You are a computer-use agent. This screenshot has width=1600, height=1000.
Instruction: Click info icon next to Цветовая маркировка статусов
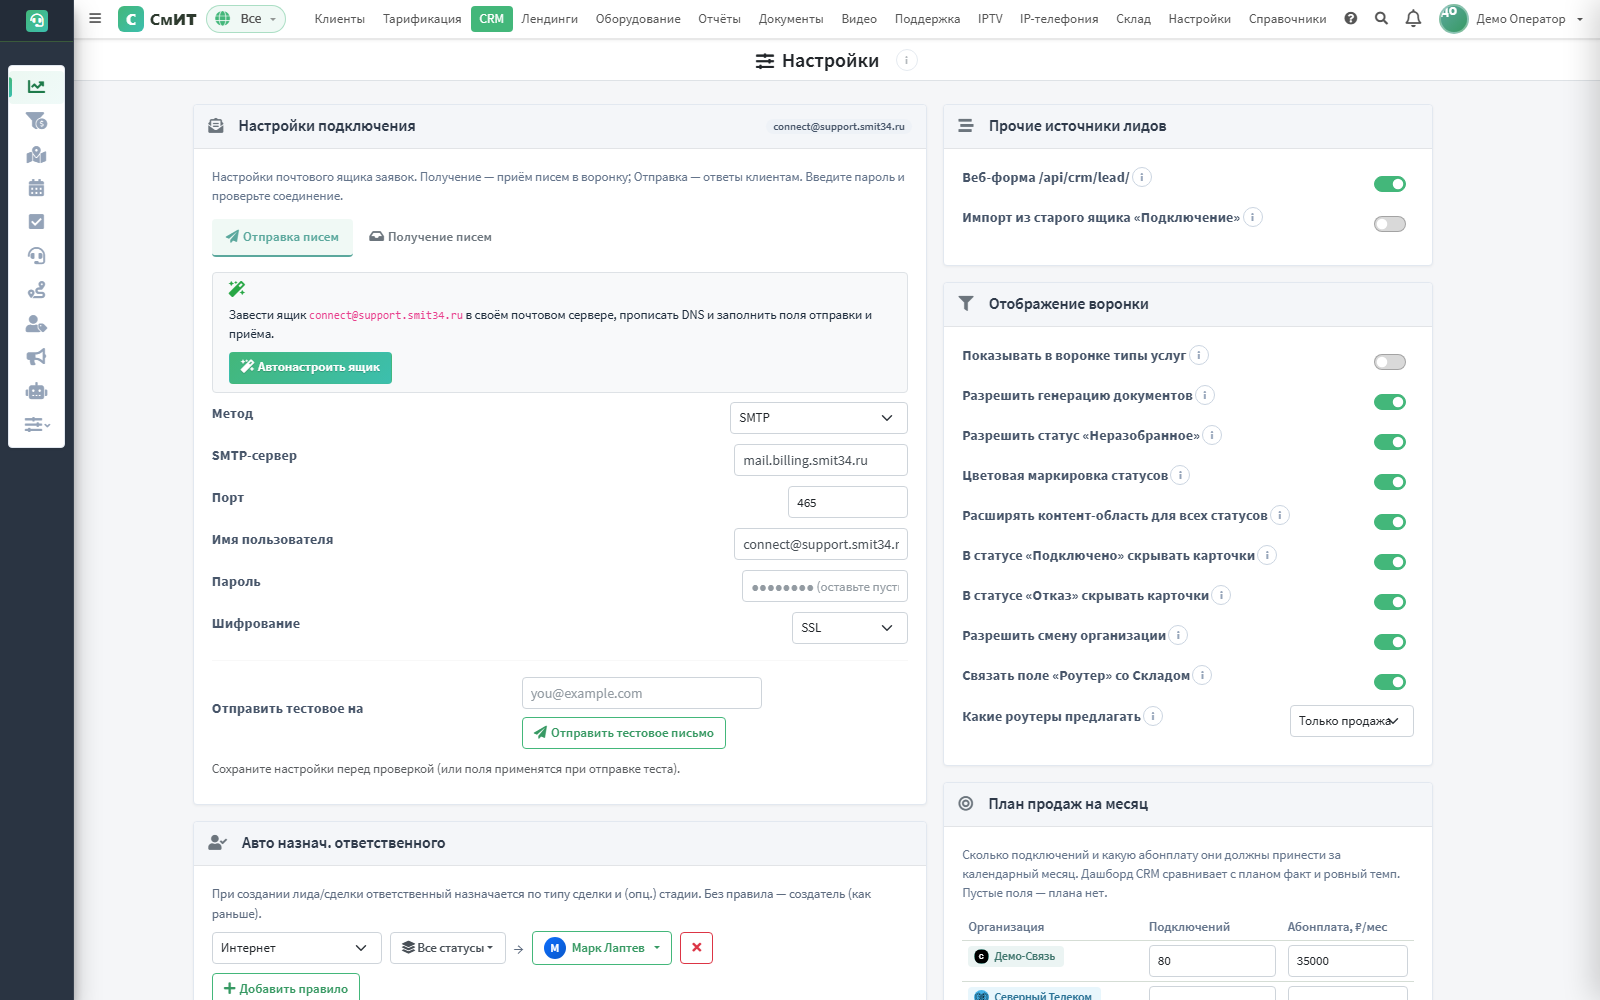click(x=1181, y=475)
